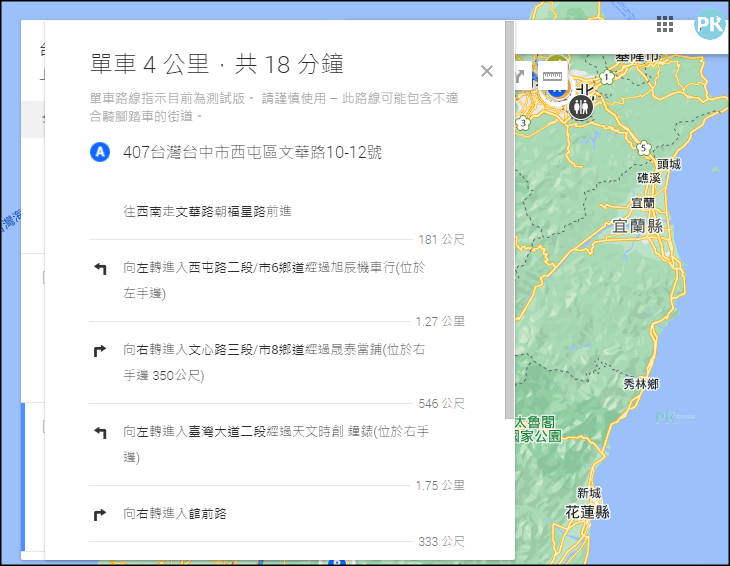Click the left turn arrow for 臺灣大道二段
Image resolution: width=730 pixels, height=566 pixels.
coord(100,432)
